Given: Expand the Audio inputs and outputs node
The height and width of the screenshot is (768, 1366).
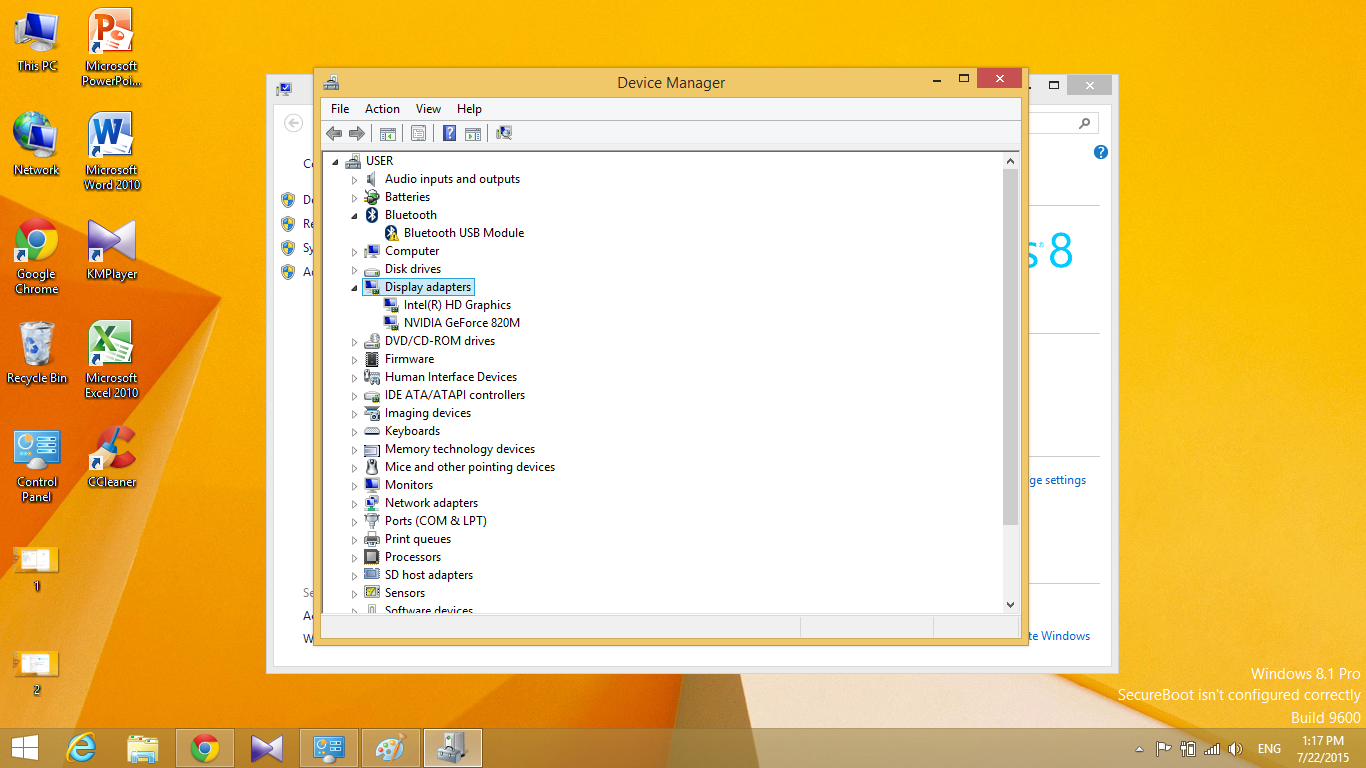Looking at the screenshot, I should click(x=354, y=179).
